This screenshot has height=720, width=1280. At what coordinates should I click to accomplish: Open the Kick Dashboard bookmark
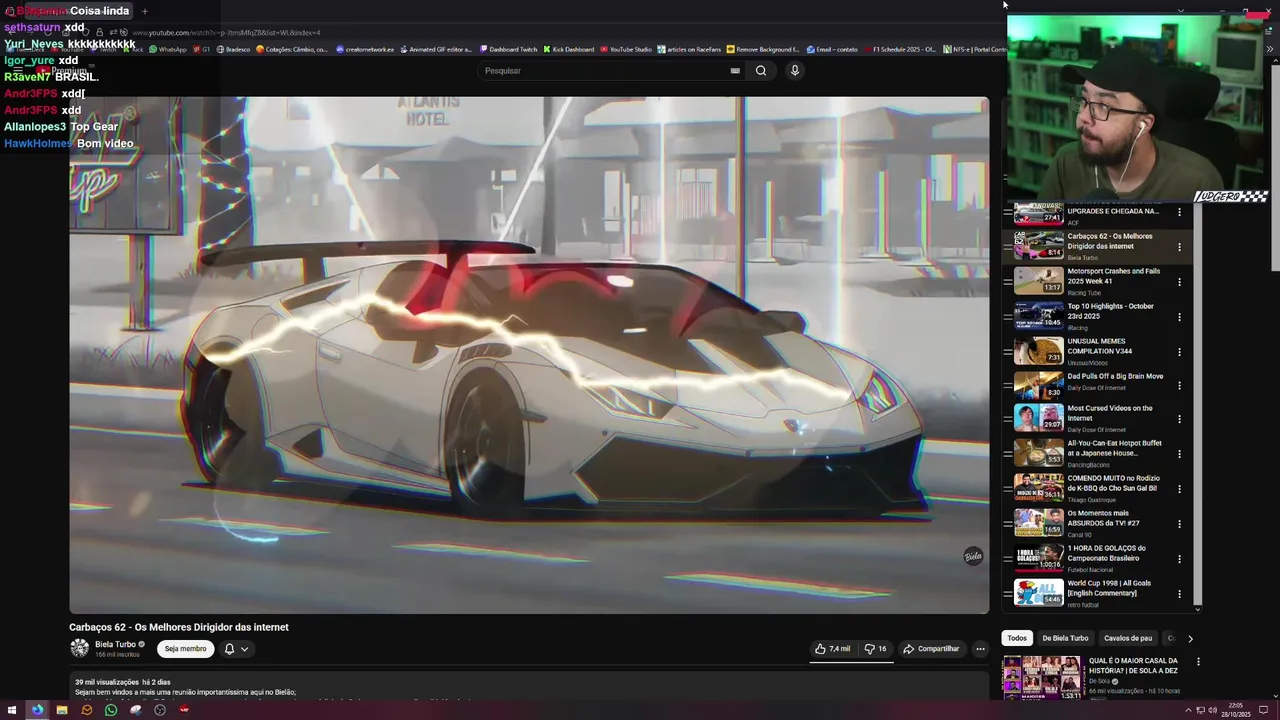pos(568,49)
